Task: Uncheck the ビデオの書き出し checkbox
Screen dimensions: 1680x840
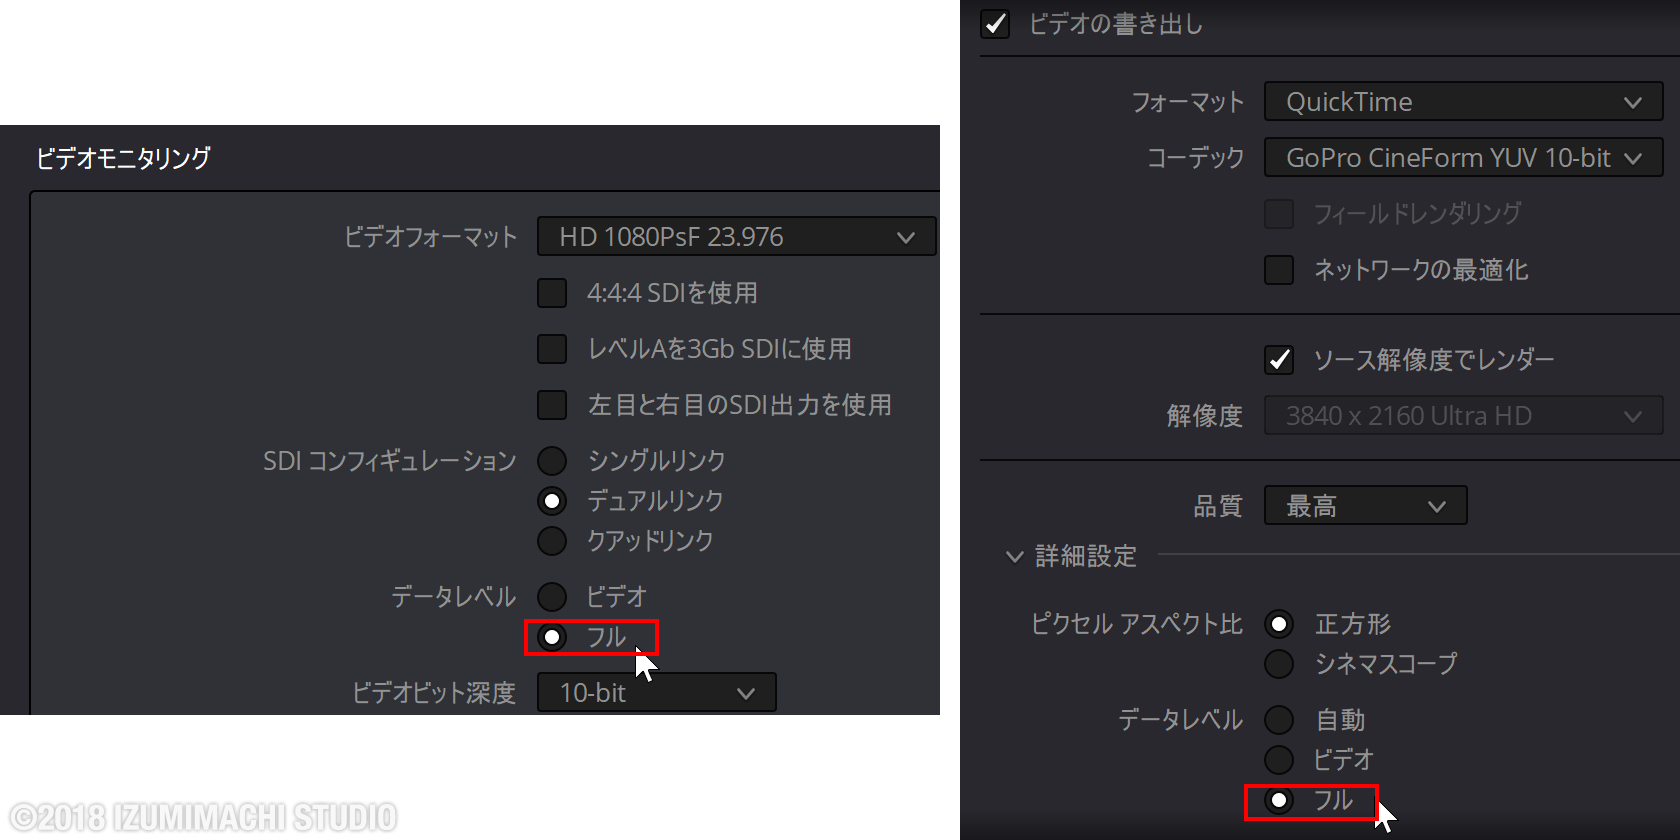Action: (x=995, y=24)
